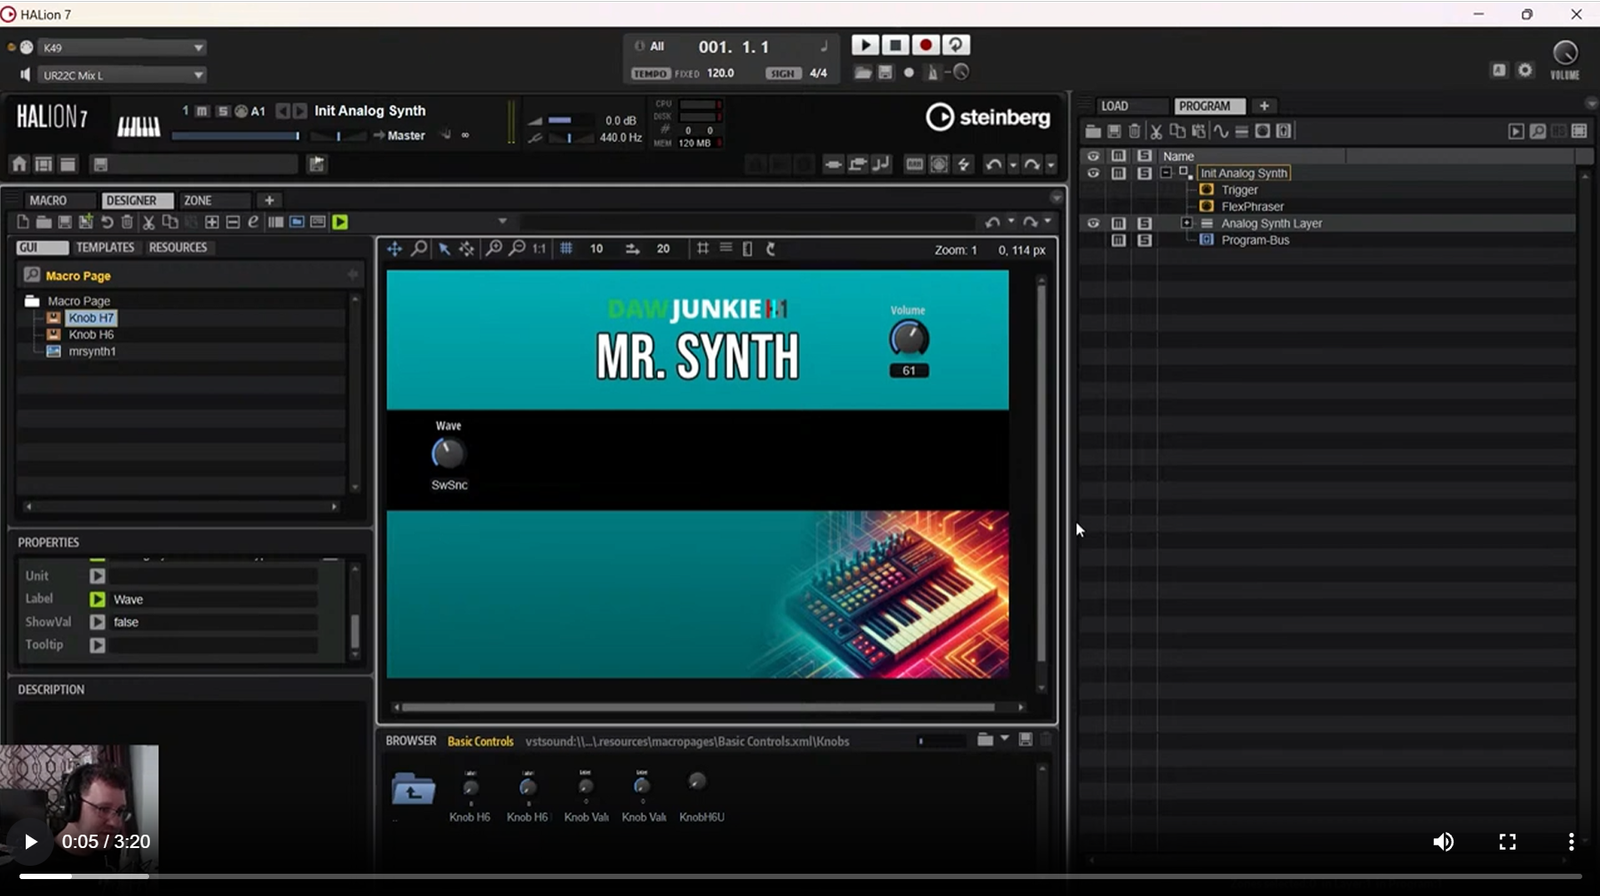Click the green Test Macro Page play button
1600x896 pixels.
[x=340, y=222]
